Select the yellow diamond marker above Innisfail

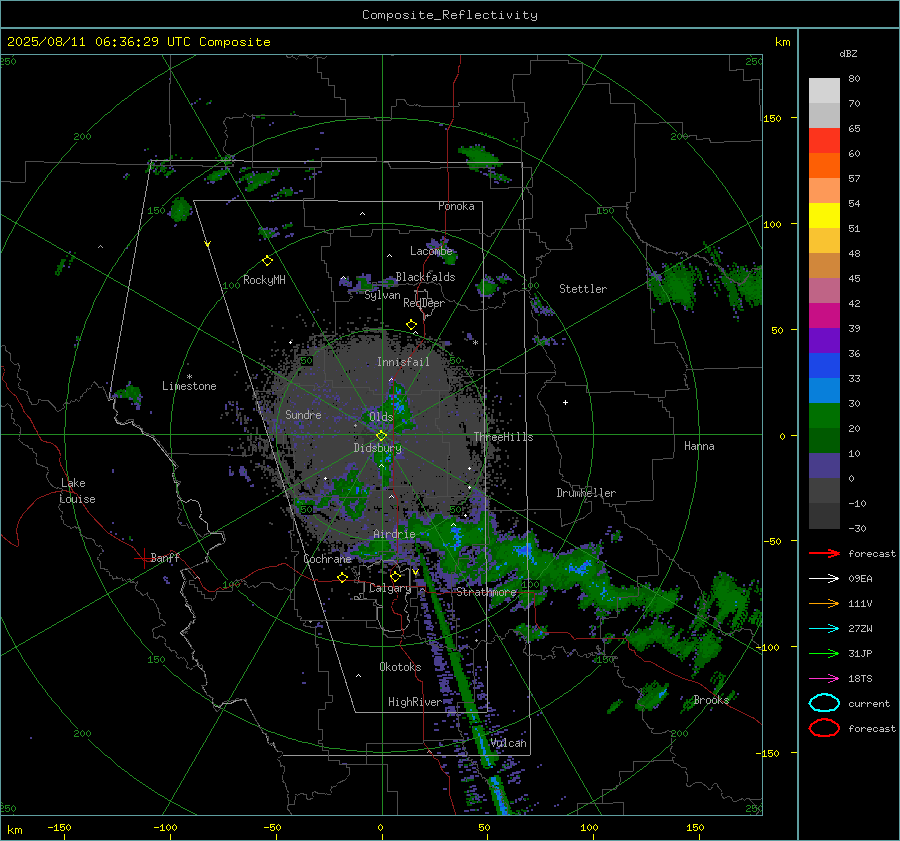411,325
